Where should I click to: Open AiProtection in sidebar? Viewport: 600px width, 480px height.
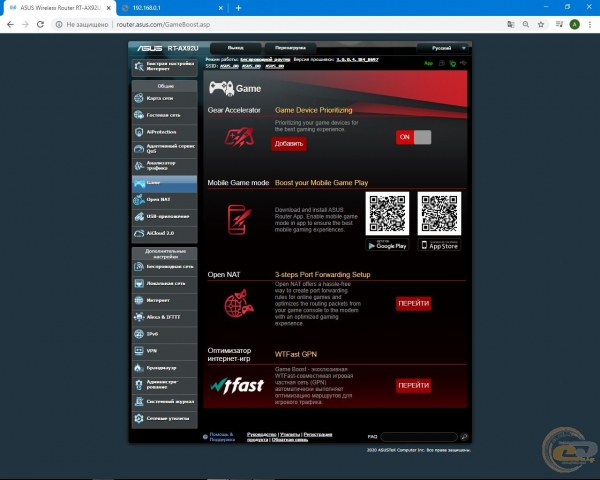click(165, 132)
